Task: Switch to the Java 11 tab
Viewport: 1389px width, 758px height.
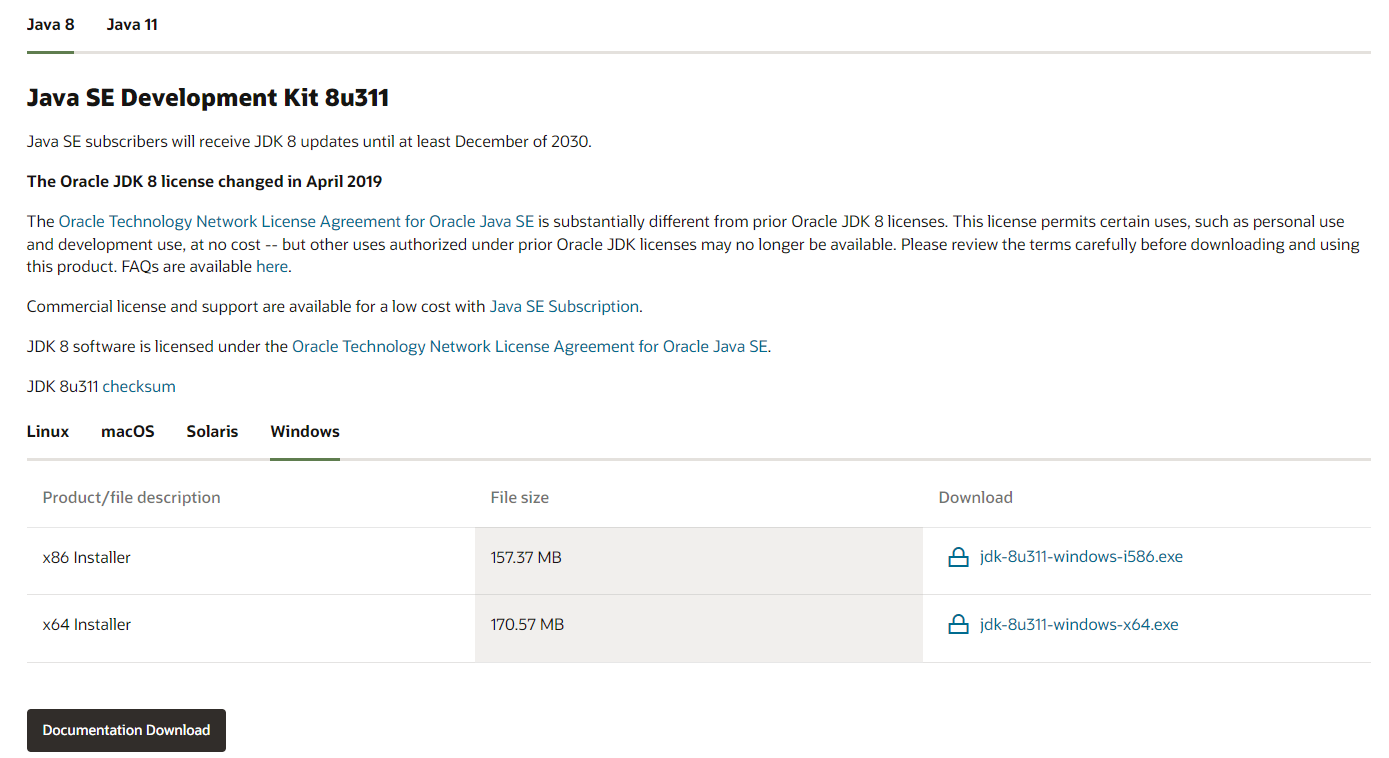Action: [x=132, y=24]
